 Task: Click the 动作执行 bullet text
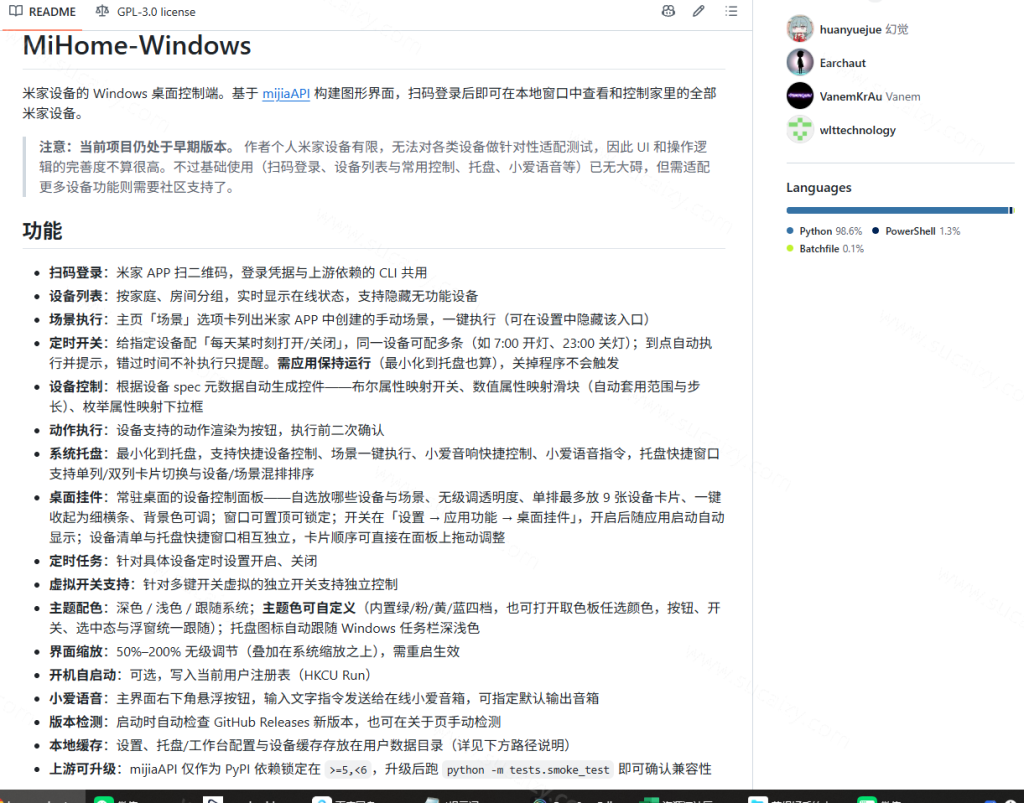coord(217,430)
